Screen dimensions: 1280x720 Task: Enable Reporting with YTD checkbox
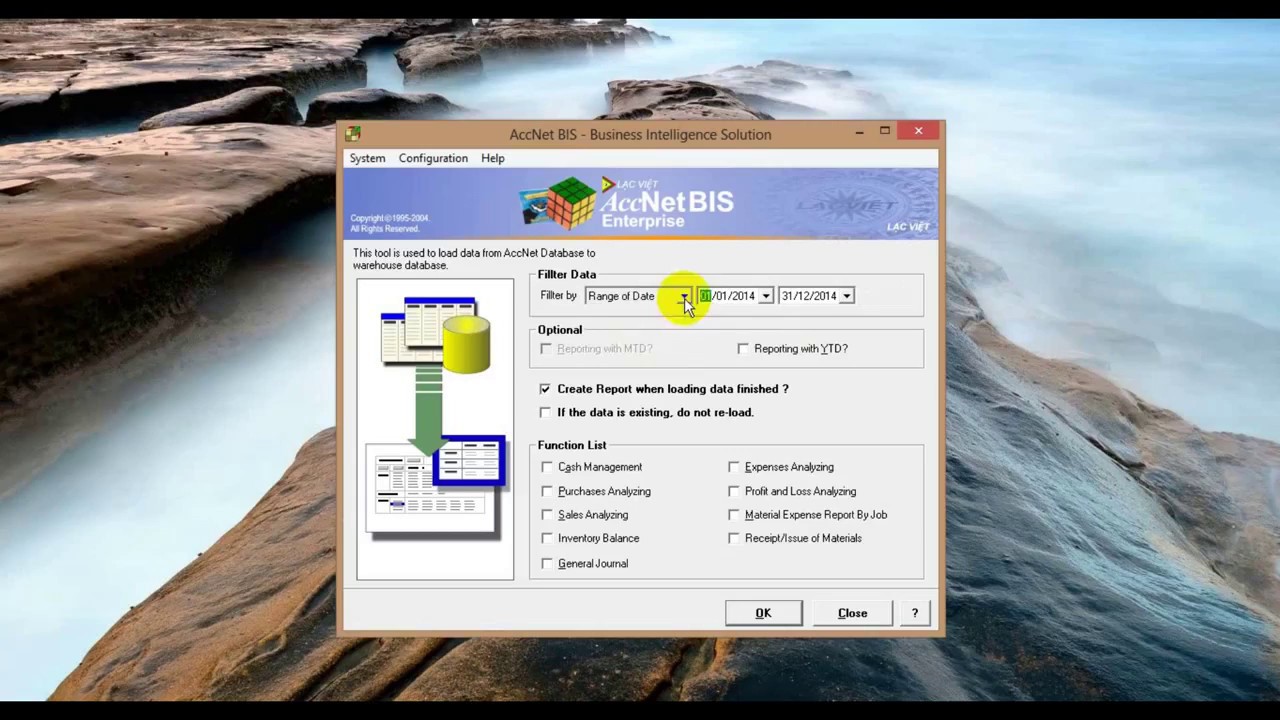coord(743,349)
